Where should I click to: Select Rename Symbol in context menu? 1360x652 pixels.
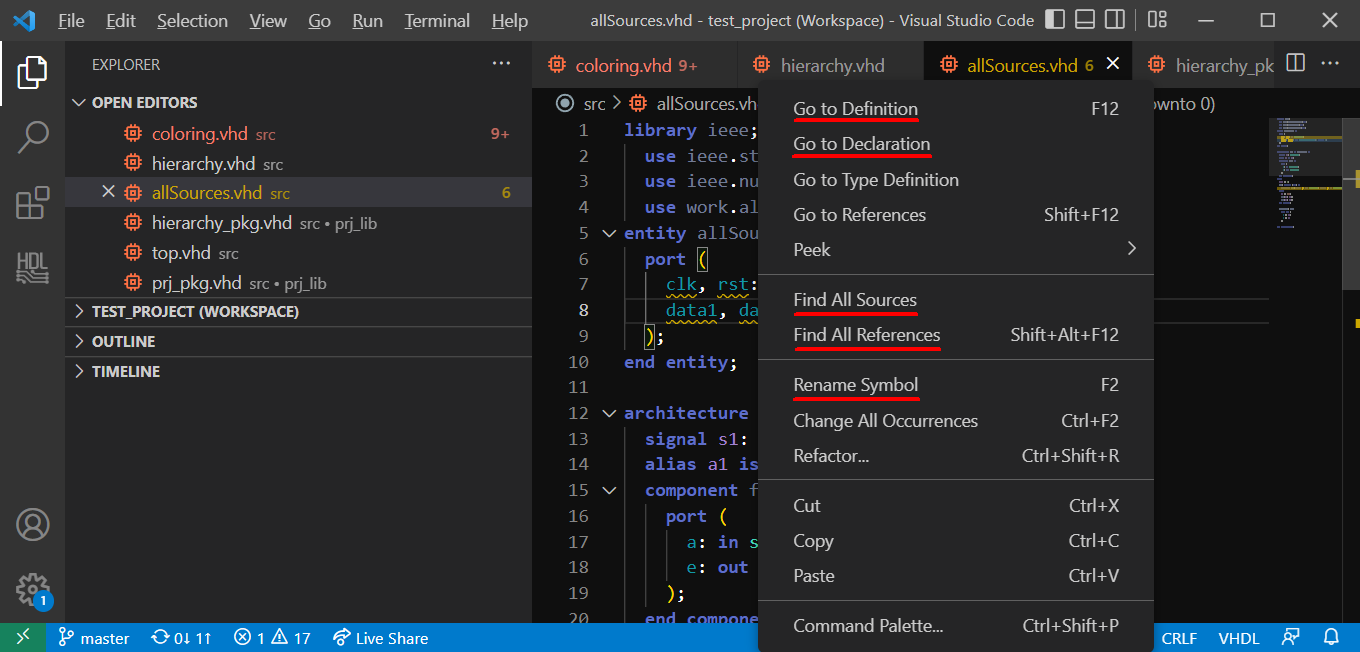pyautogui.click(x=956, y=385)
